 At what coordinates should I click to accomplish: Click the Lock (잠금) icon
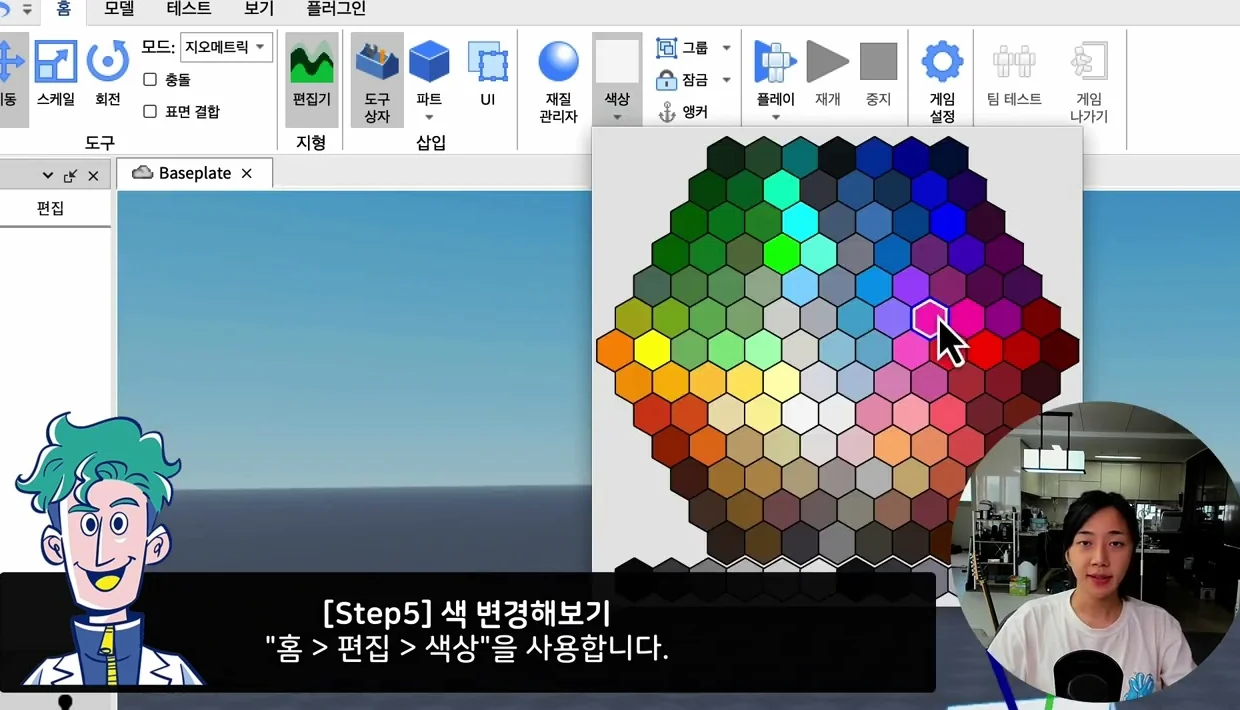(666, 79)
